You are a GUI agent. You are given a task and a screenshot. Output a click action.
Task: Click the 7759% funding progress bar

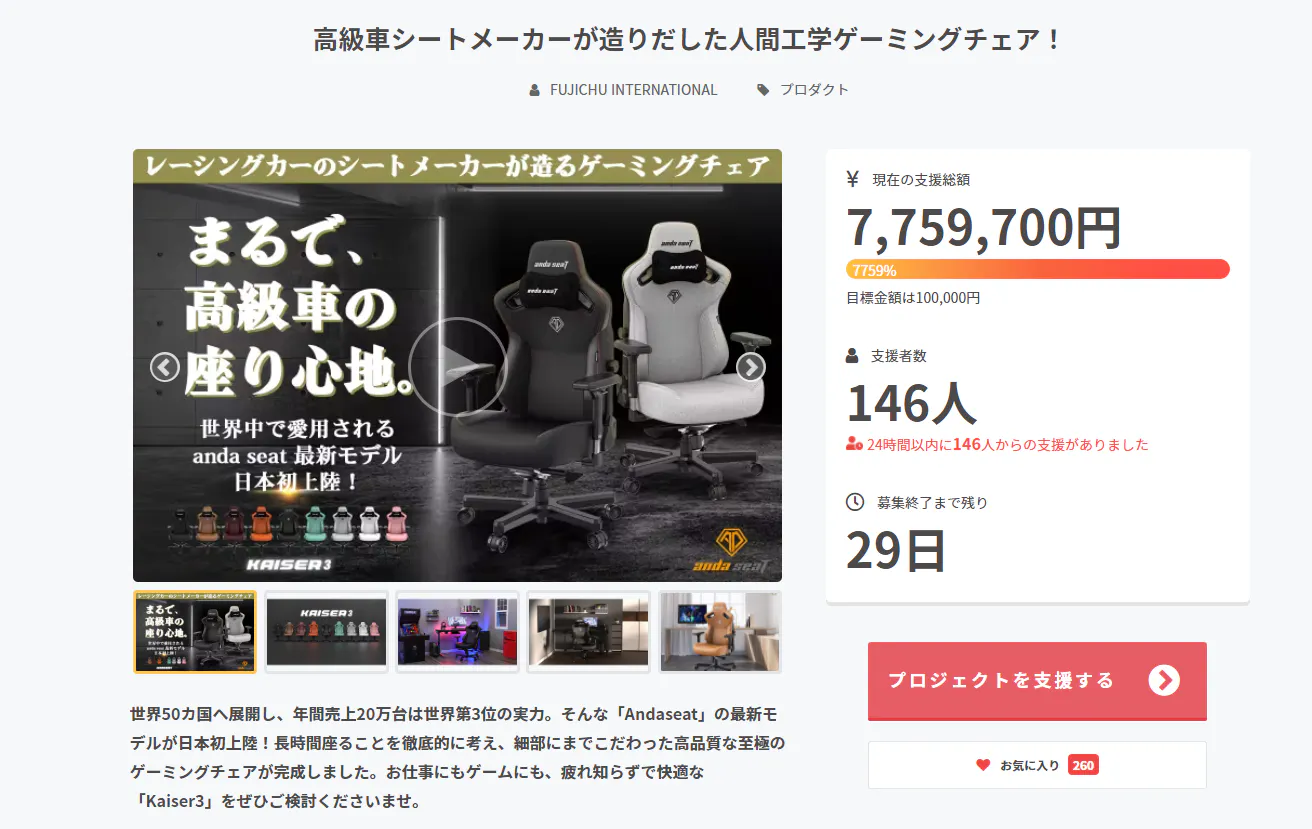point(1038,269)
